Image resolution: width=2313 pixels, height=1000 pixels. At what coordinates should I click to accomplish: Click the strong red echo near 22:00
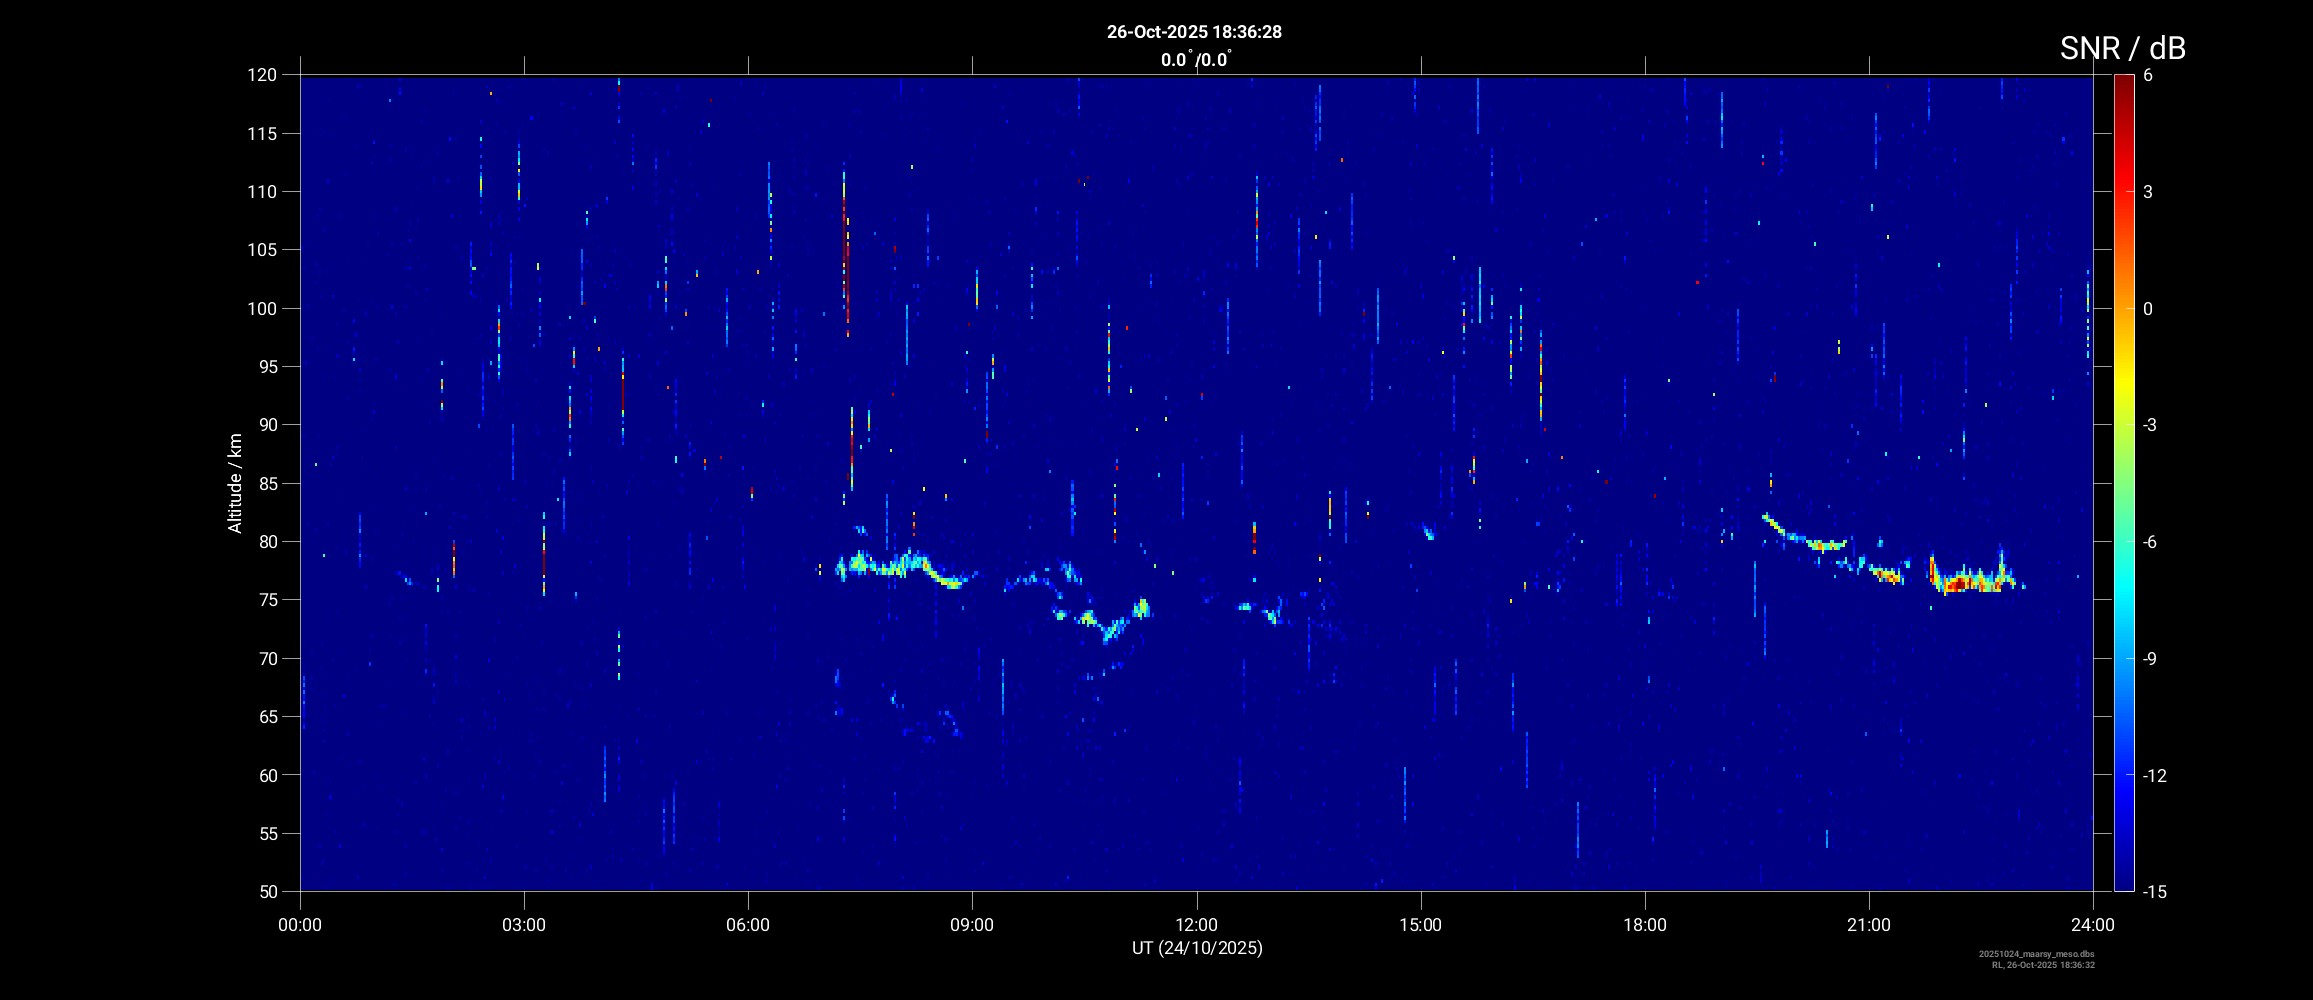point(1965,583)
